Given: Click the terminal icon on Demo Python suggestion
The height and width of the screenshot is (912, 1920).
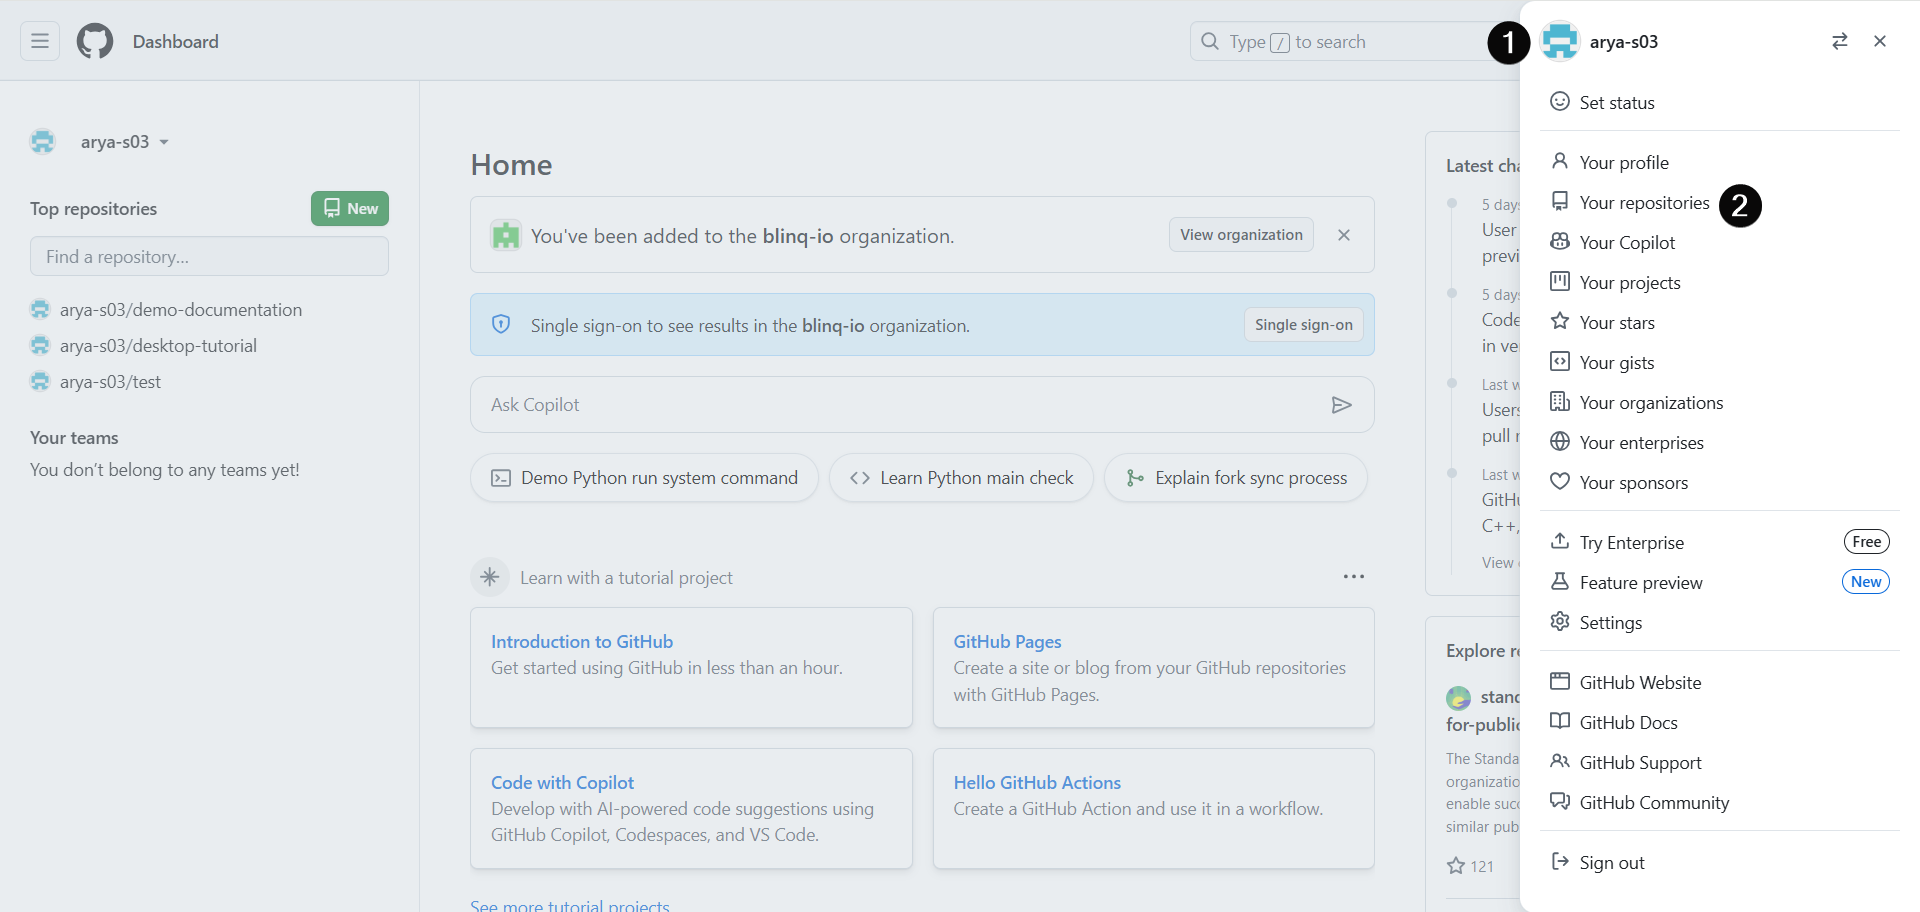Looking at the screenshot, I should click(501, 478).
